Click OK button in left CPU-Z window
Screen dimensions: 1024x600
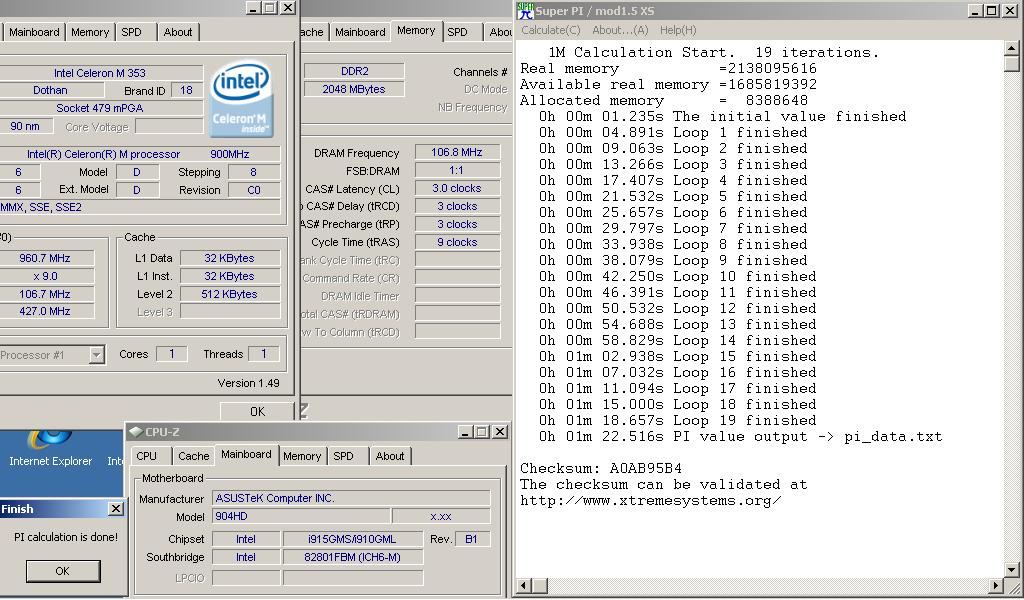point(257,411)
